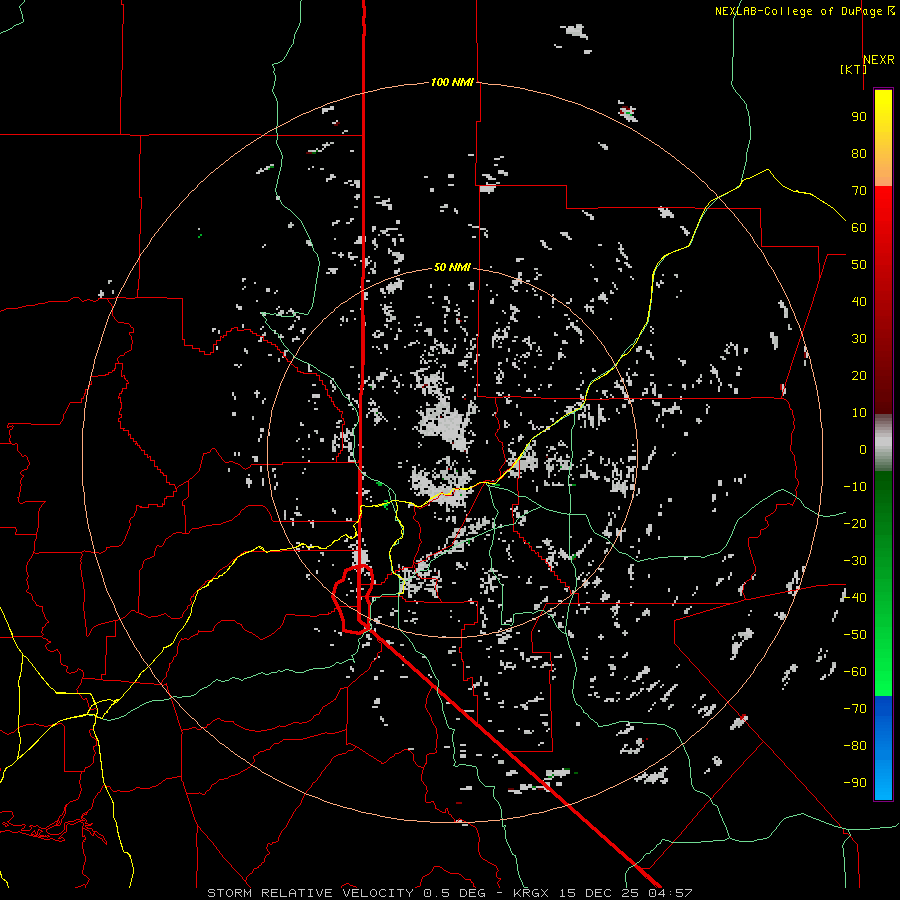Viewport: 900px width, 900px height.
Task: Click the NEXR label above the color bar
Action: [878, 60]
